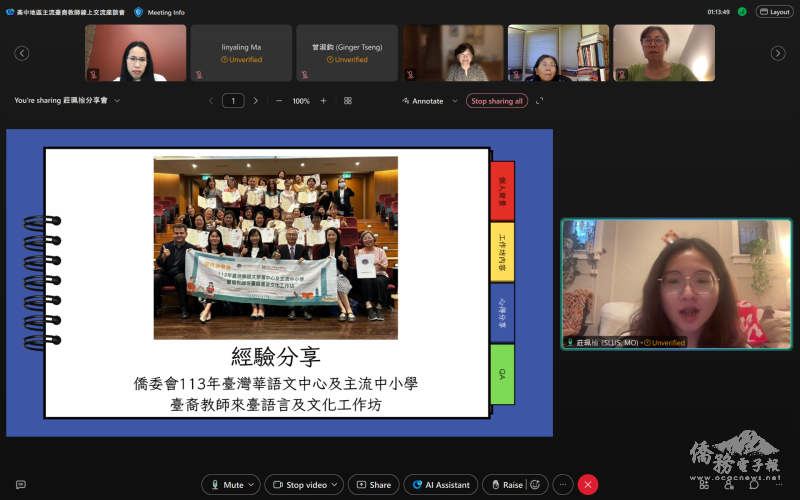This screenshot has height=500, width=800.
Task: Click the mic icon beside the speaker name
Action: click(x=570, y=342)
